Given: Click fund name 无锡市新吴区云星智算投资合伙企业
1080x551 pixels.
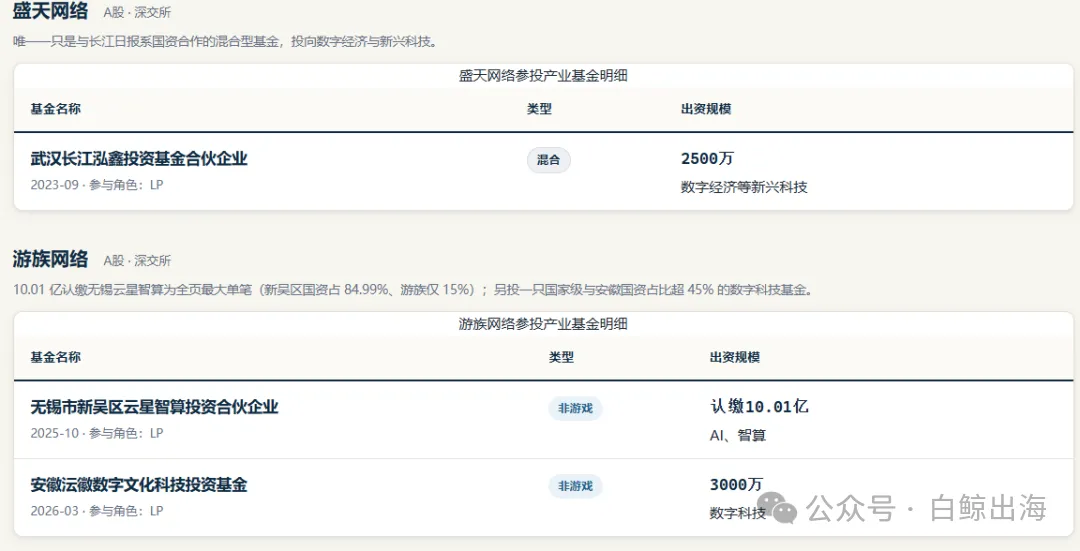Looking at the screenshot, I should click(x=154, y=407).
